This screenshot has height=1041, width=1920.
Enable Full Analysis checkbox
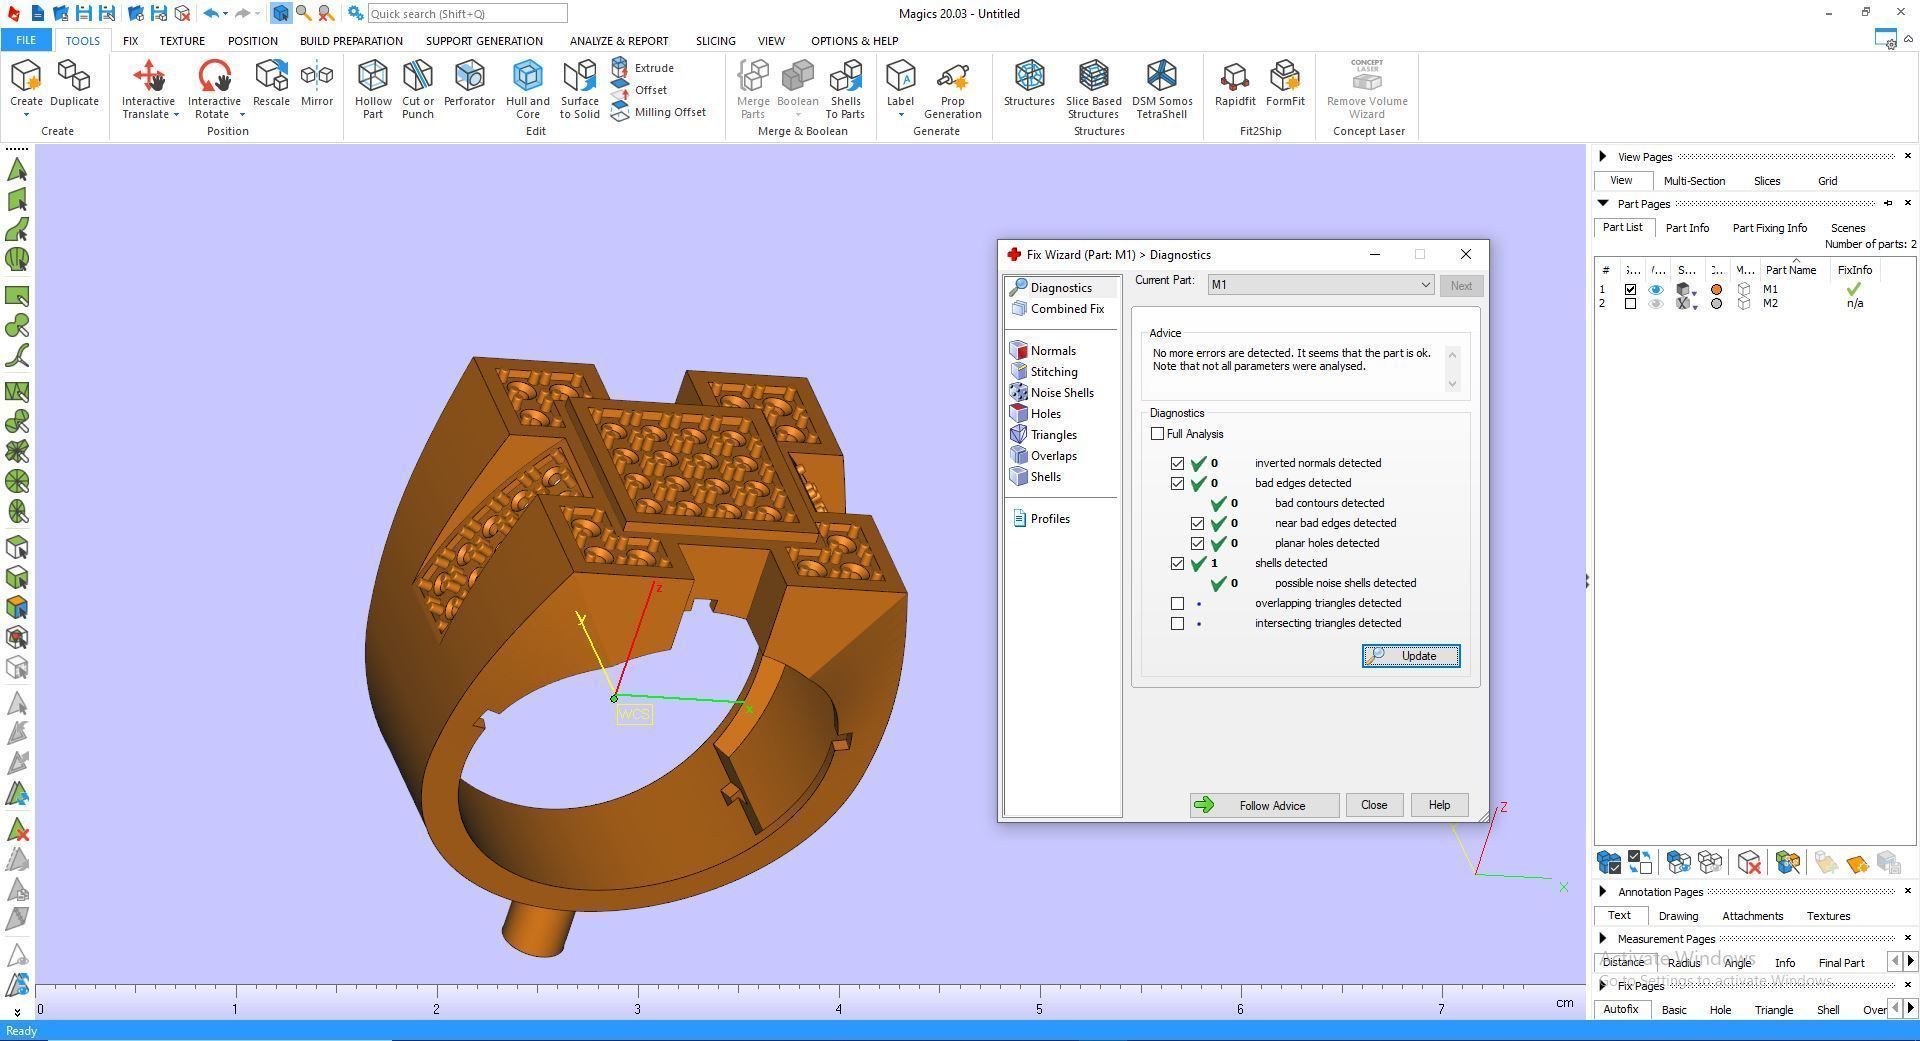tap(1157, 434)
